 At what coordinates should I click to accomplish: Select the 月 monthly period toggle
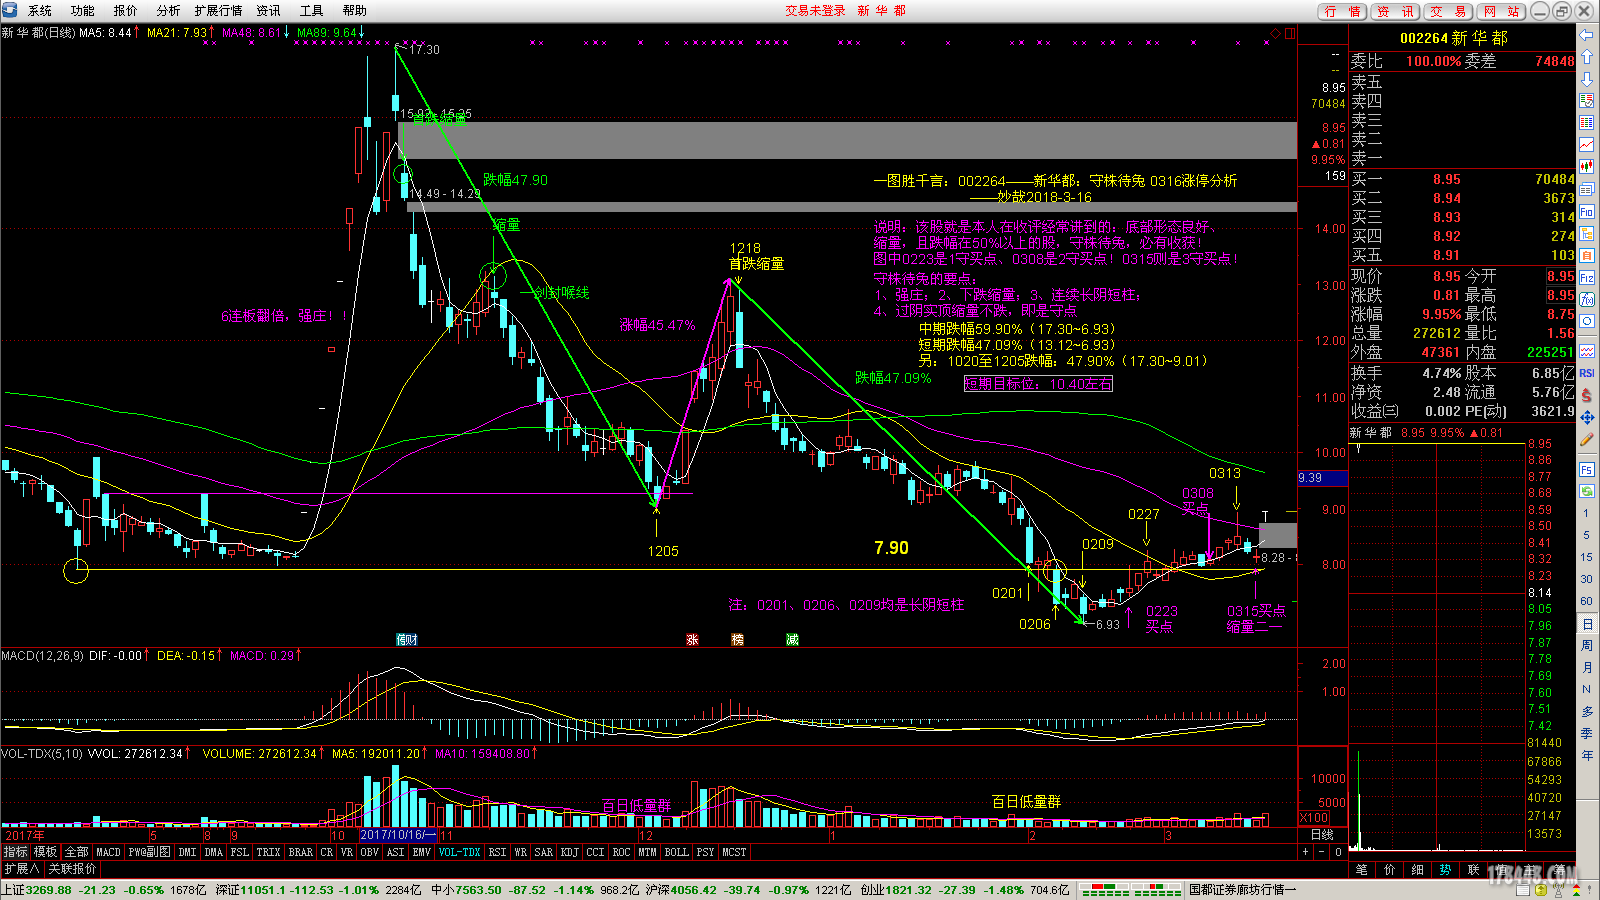(1587, 667)
